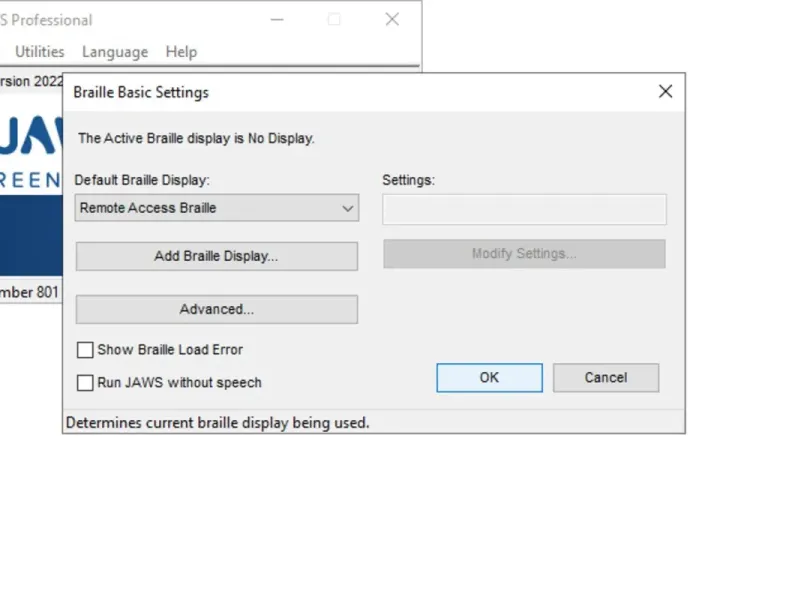Image resolution: width=800 pixels, height=600 pixels.
Task: Click the 'Default Braille Display:' label
Action: 142,180
